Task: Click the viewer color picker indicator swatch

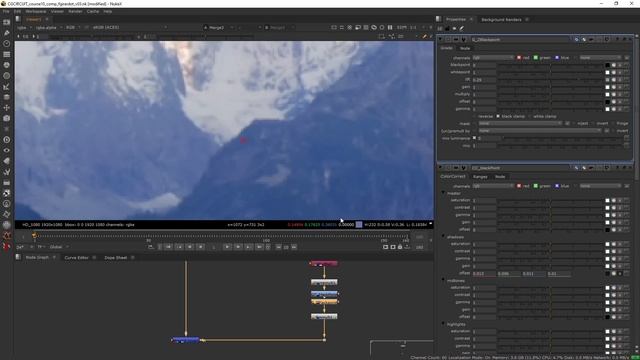Action: [x=359, y=224]
